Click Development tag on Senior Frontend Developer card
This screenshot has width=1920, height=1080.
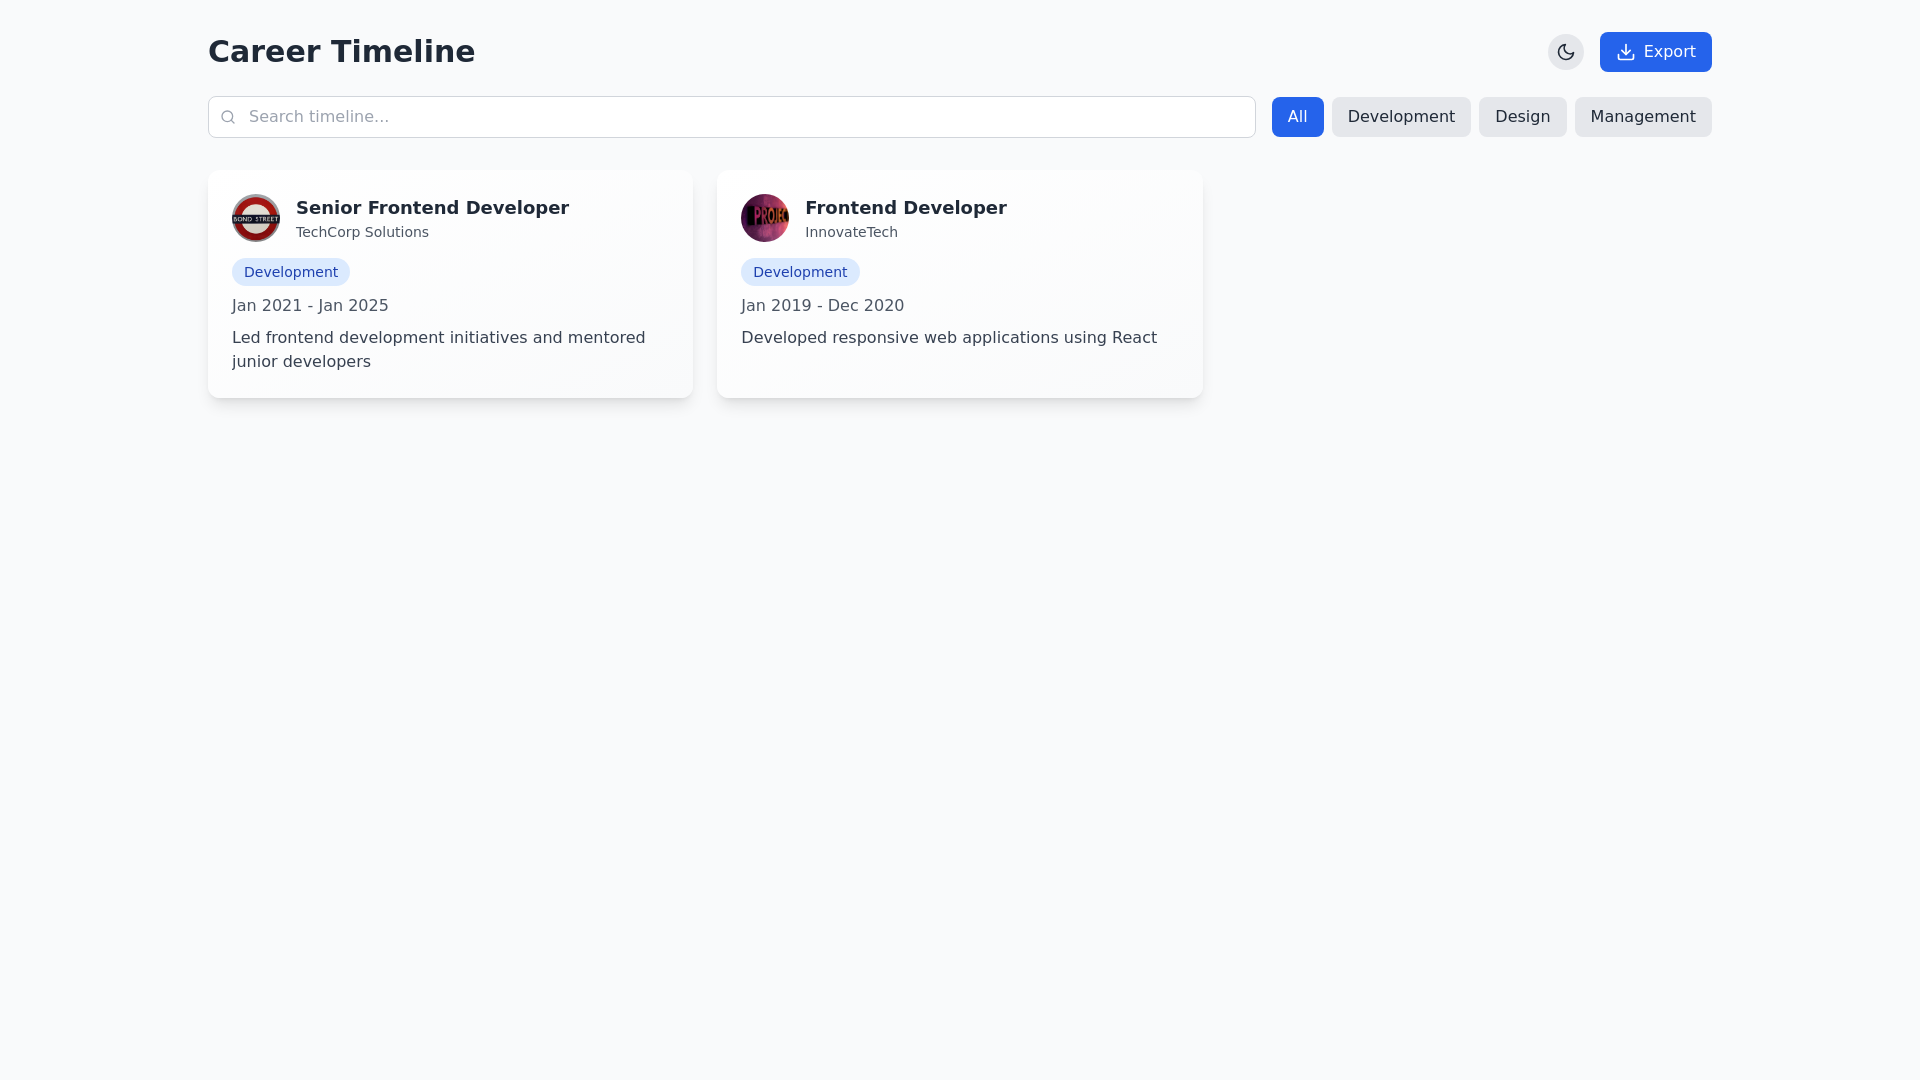tap(291, 272)
